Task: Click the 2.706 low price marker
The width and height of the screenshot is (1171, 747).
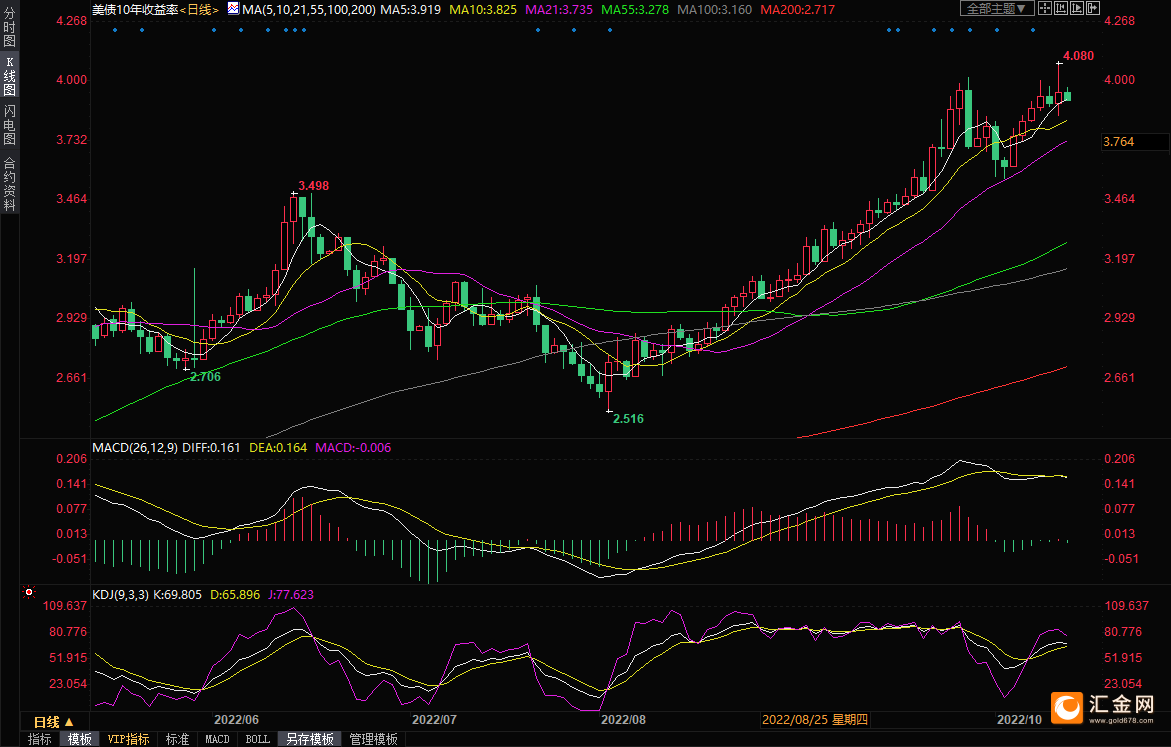Action: click(205, 376)
